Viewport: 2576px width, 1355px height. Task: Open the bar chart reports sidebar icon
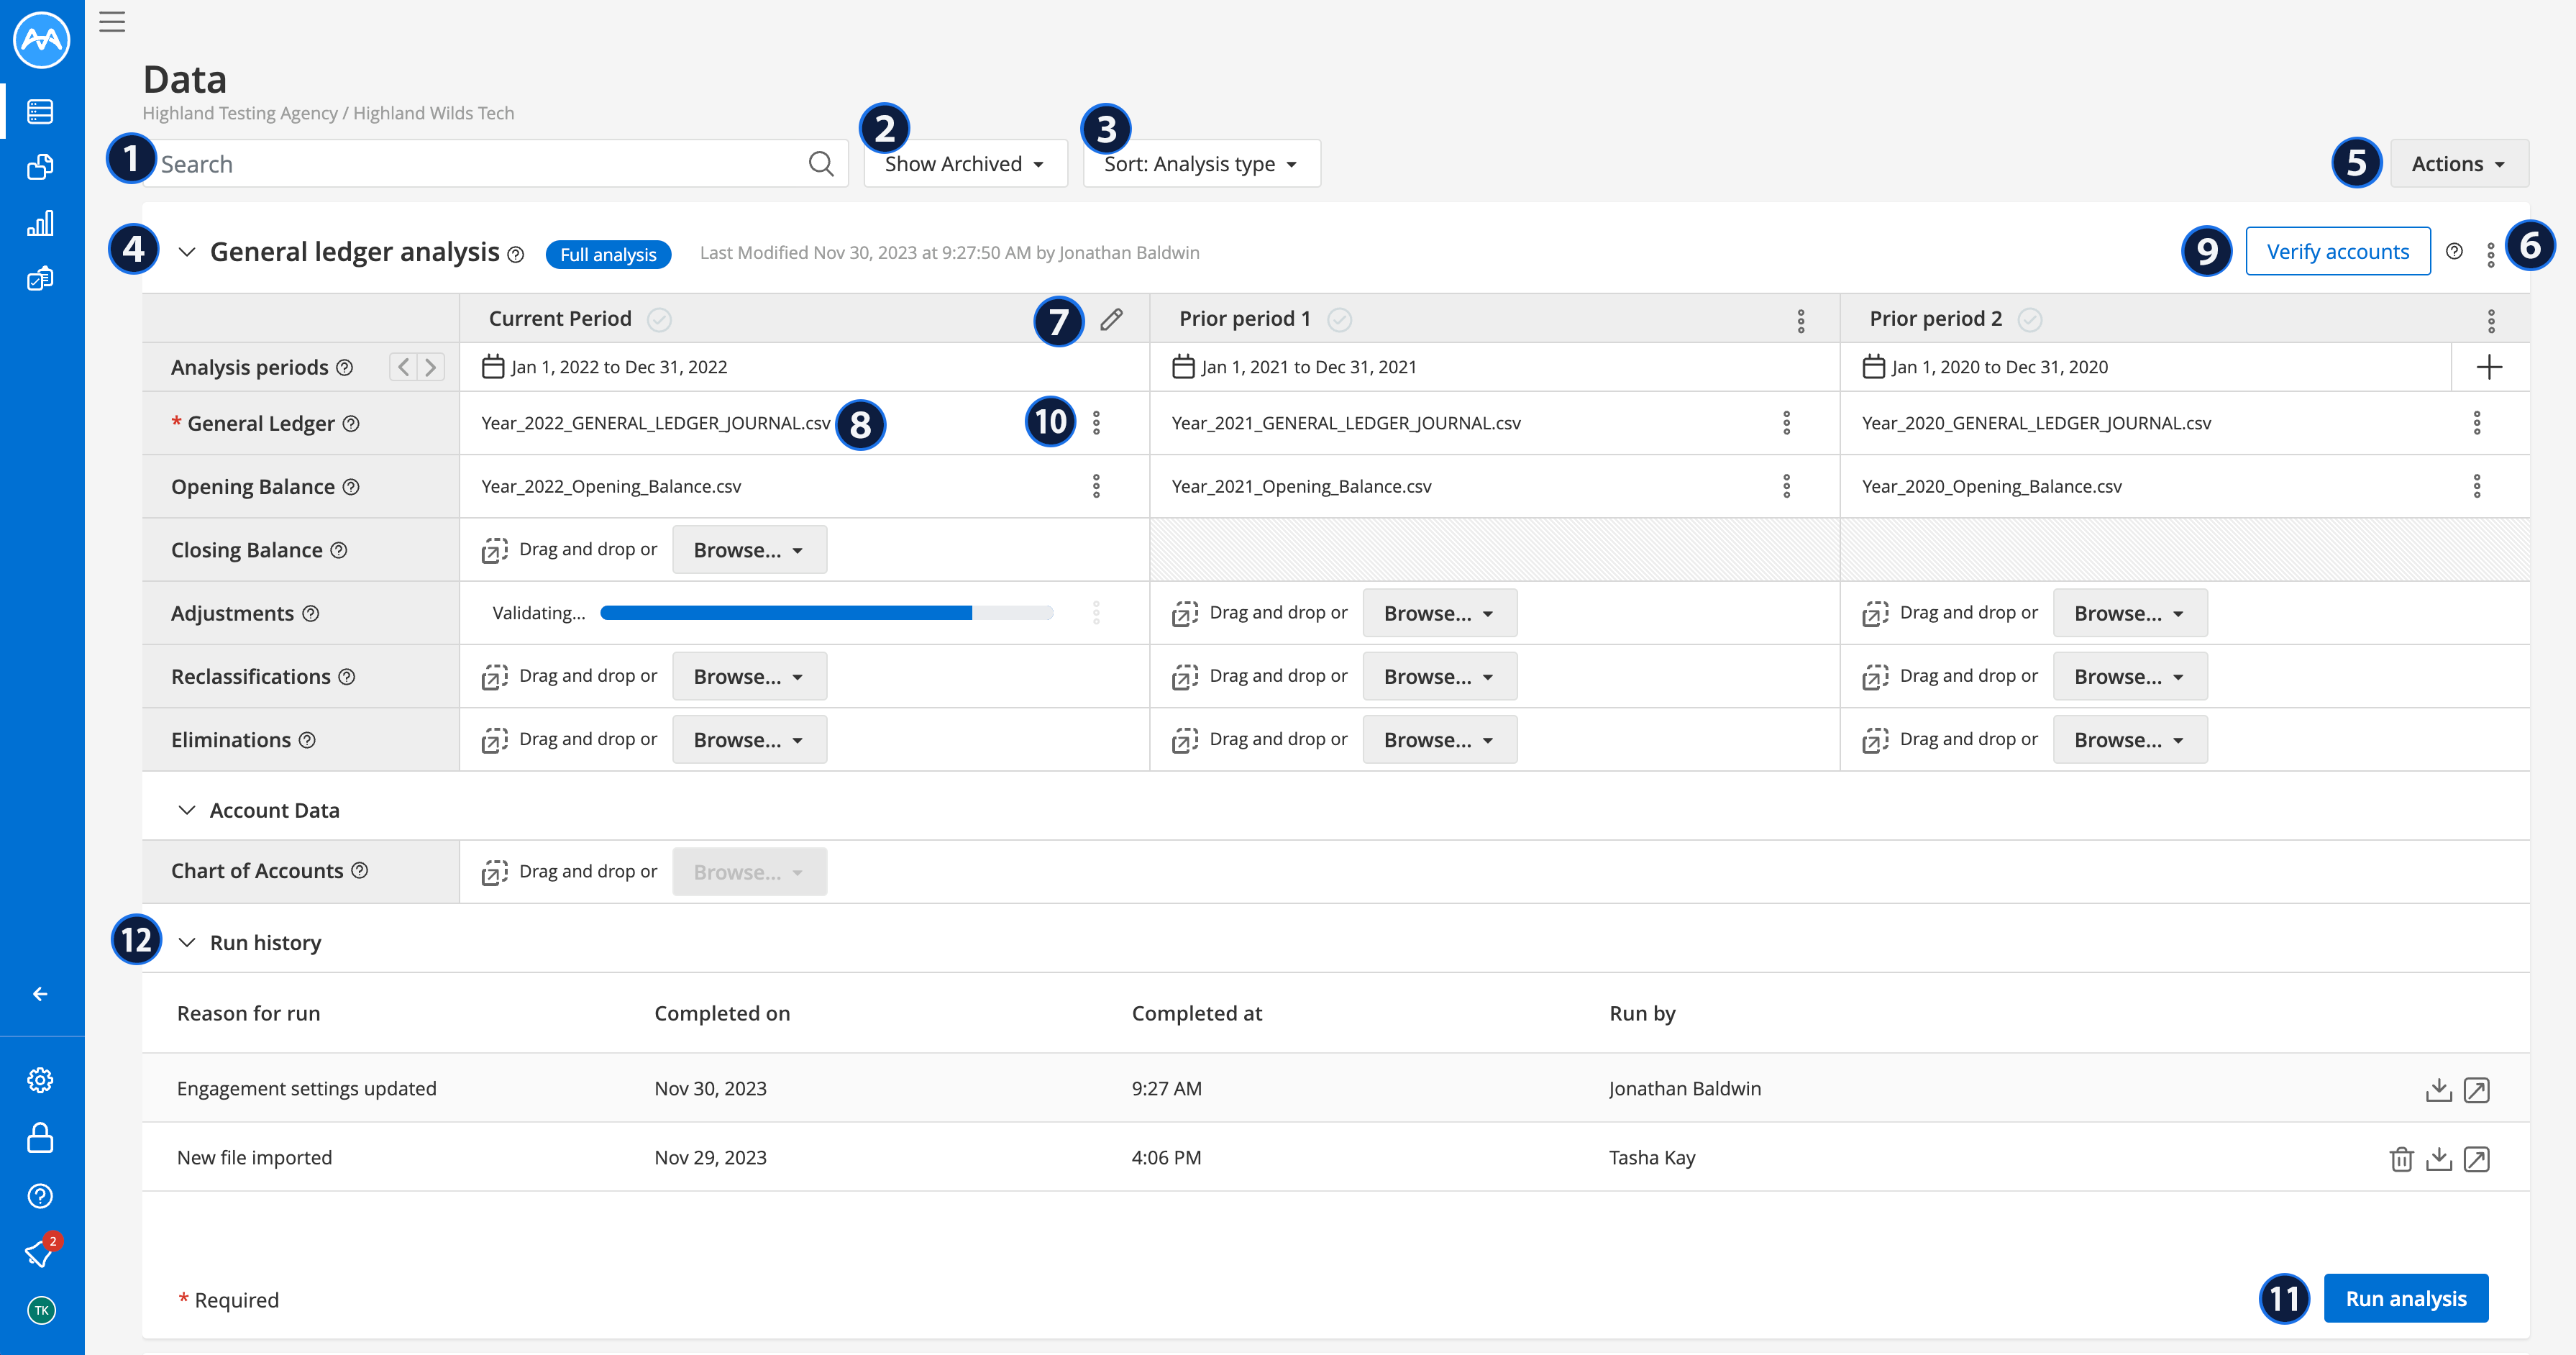pos(40,222)
